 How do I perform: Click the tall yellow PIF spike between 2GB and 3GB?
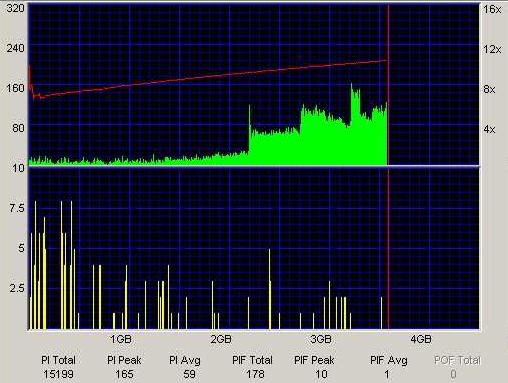pyautogui.click(x=270, y=289)
